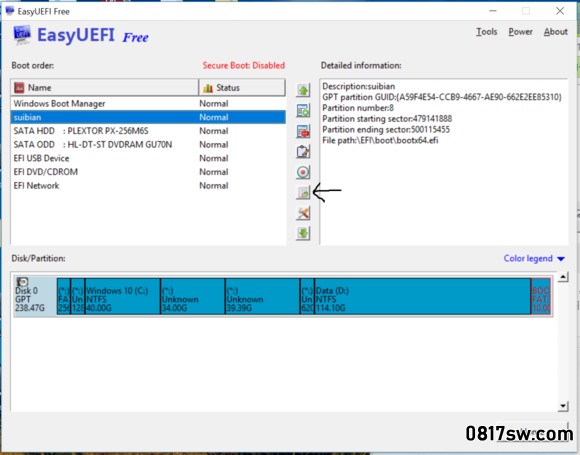Sort boot list by Name column

(x=105, y=88)
